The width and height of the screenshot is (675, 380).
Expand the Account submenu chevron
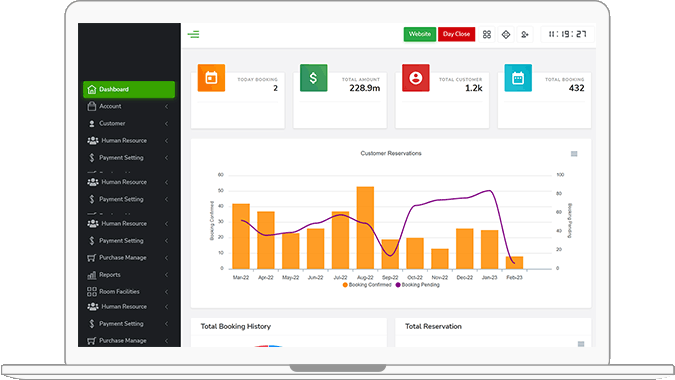167,106
